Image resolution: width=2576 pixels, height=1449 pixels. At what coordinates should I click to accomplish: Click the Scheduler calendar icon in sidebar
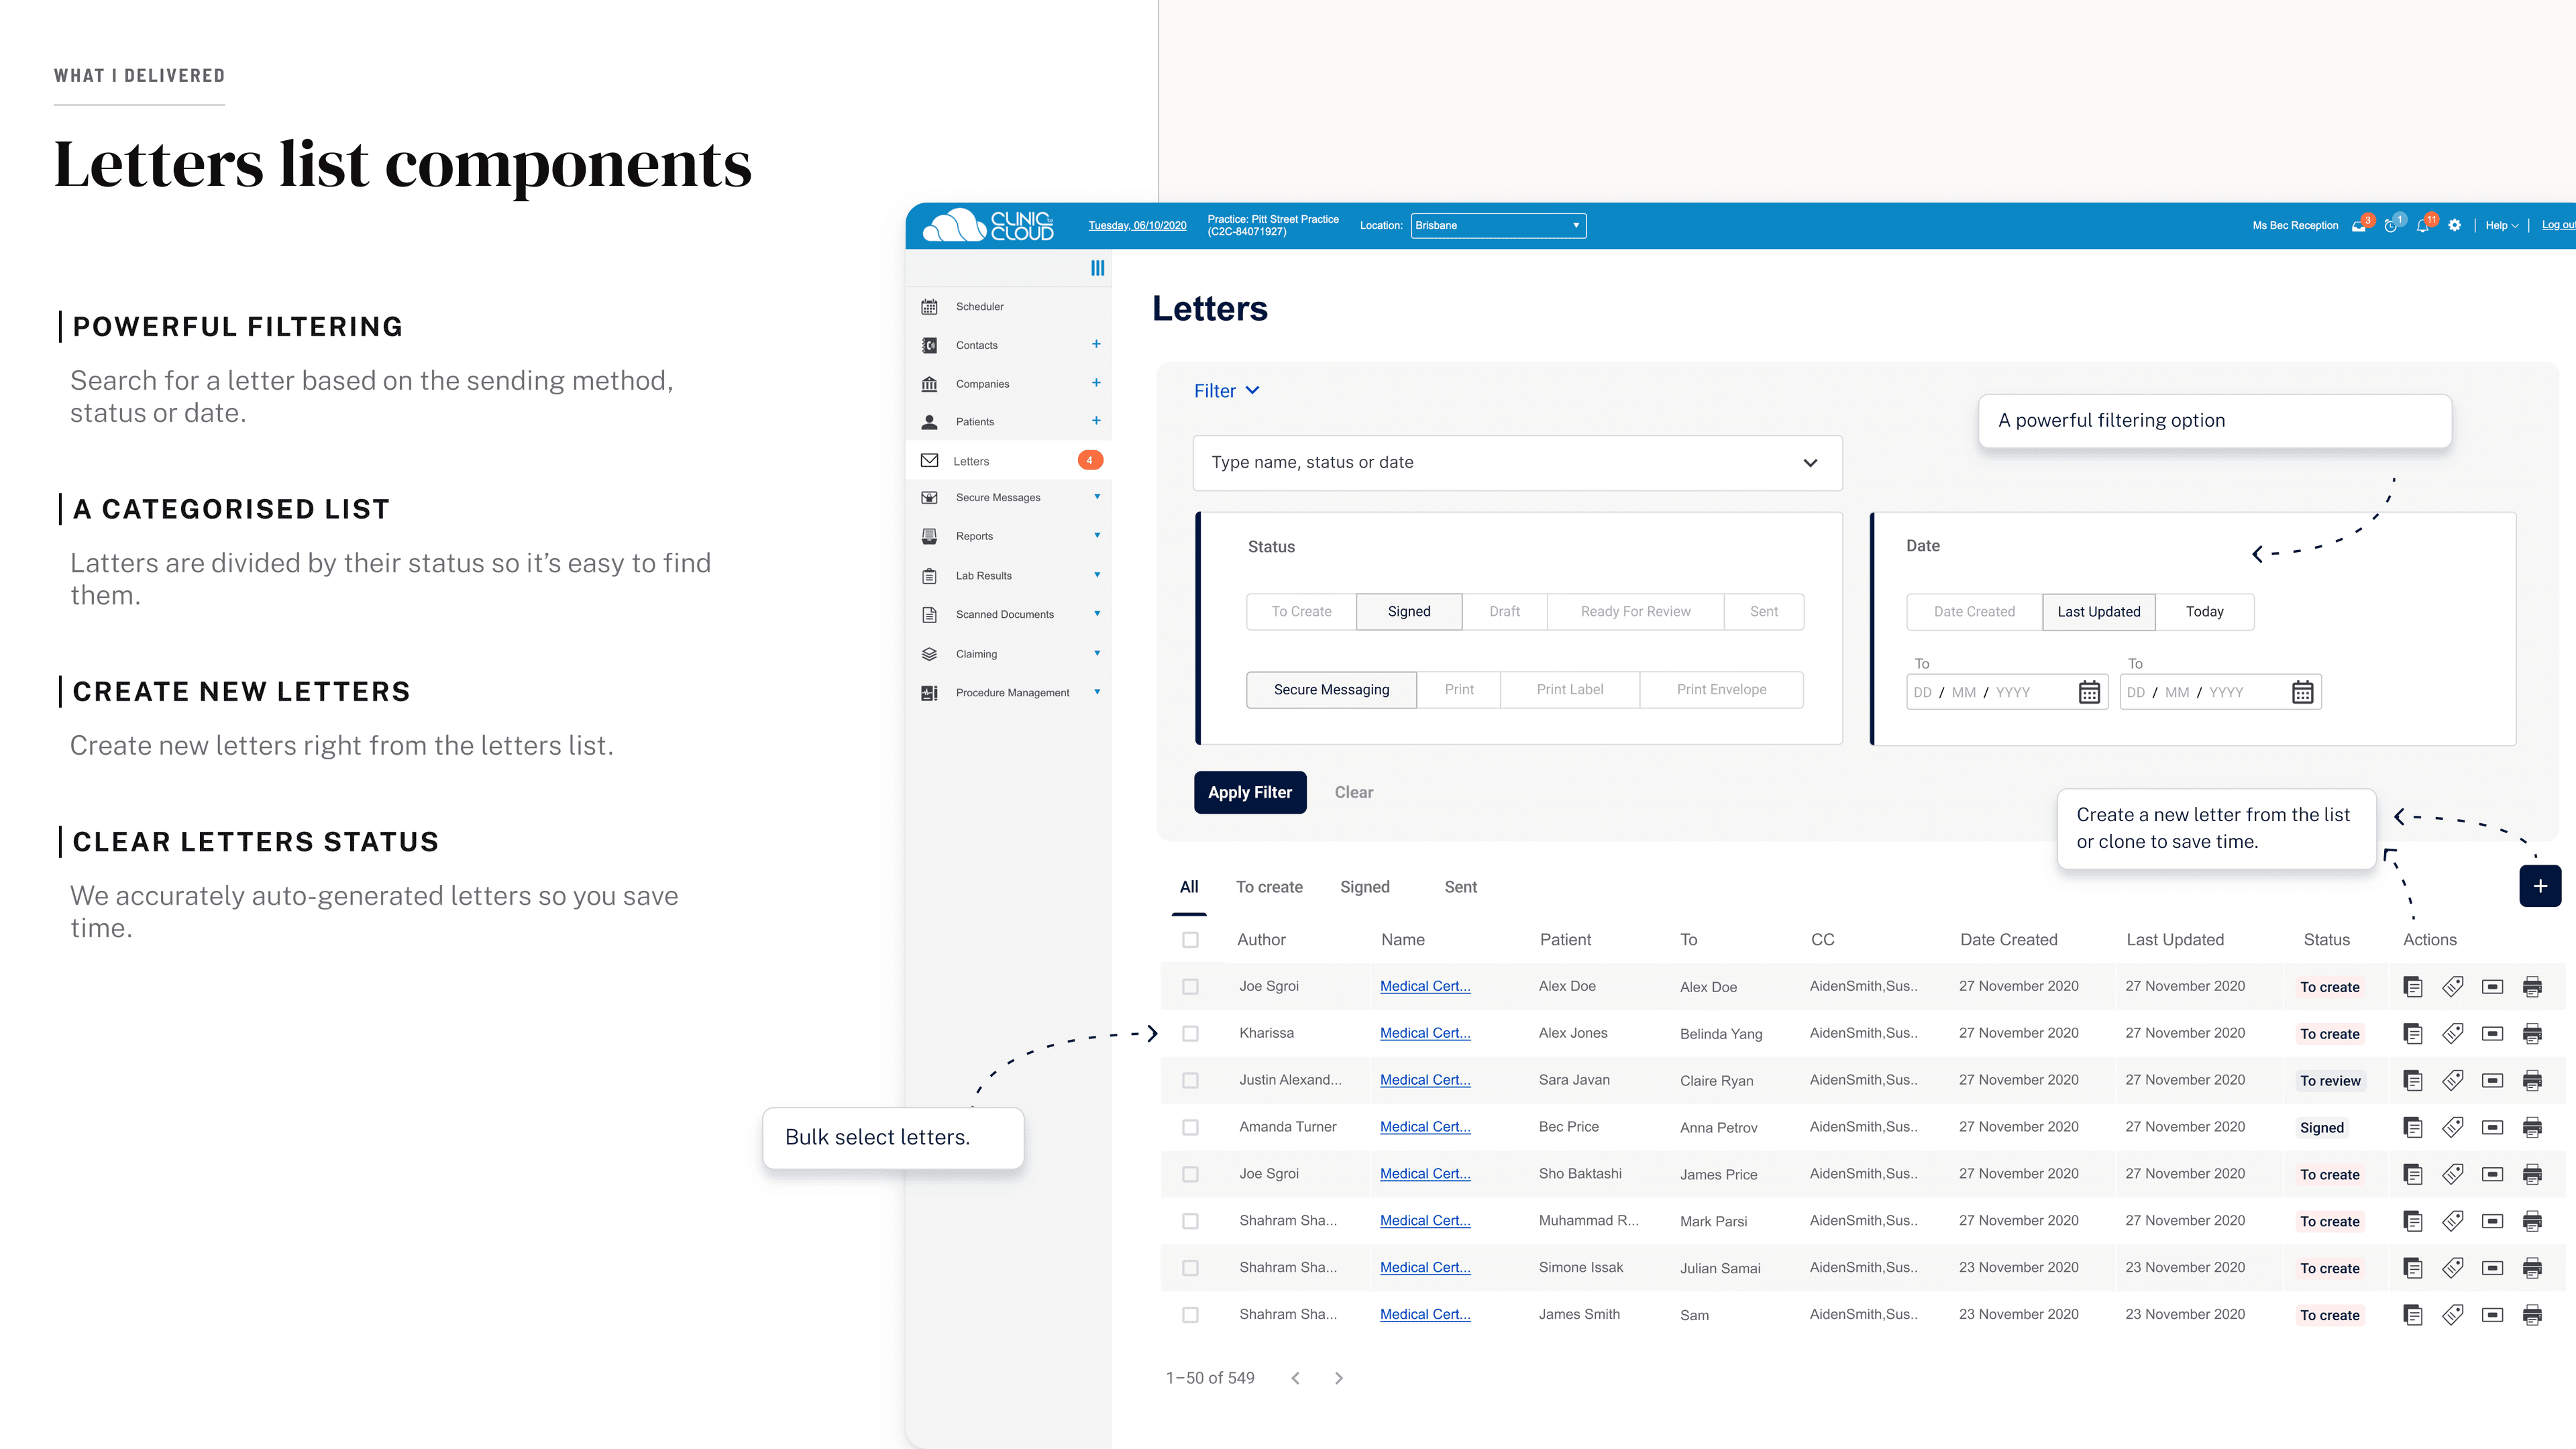click(x=929, y=307)
